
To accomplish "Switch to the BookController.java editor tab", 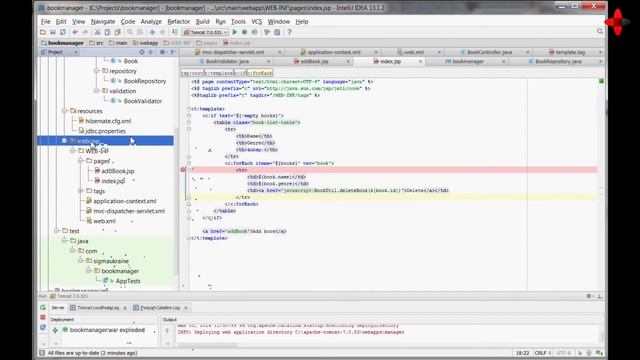I will click(489, 52).
